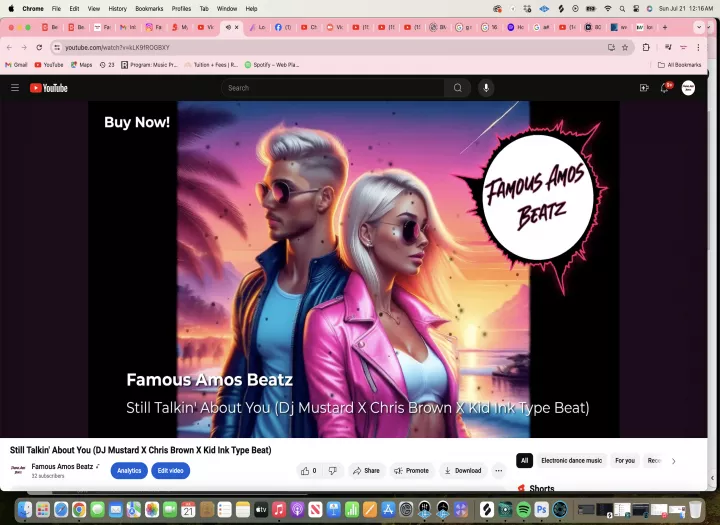Open the File menu

click(x=56, y=8)
